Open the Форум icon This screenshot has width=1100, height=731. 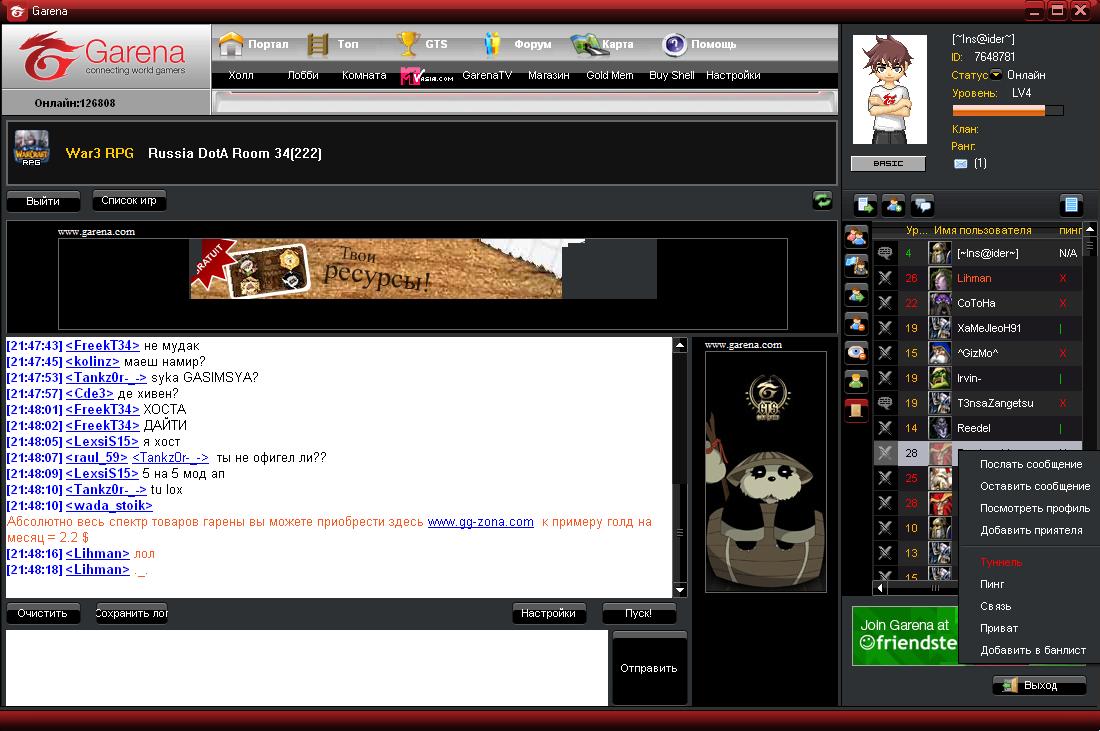tap(492, 44)
